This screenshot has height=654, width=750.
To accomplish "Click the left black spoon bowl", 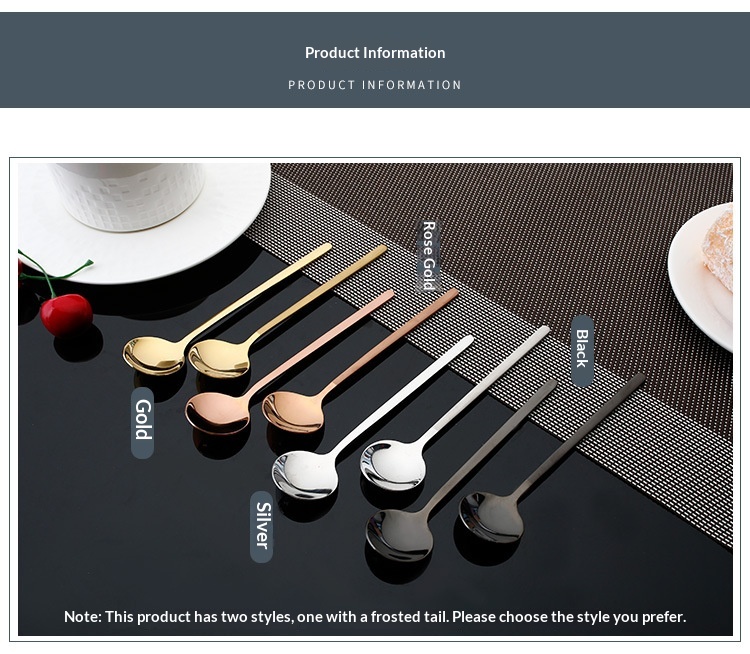I will (x=400, y=535).
